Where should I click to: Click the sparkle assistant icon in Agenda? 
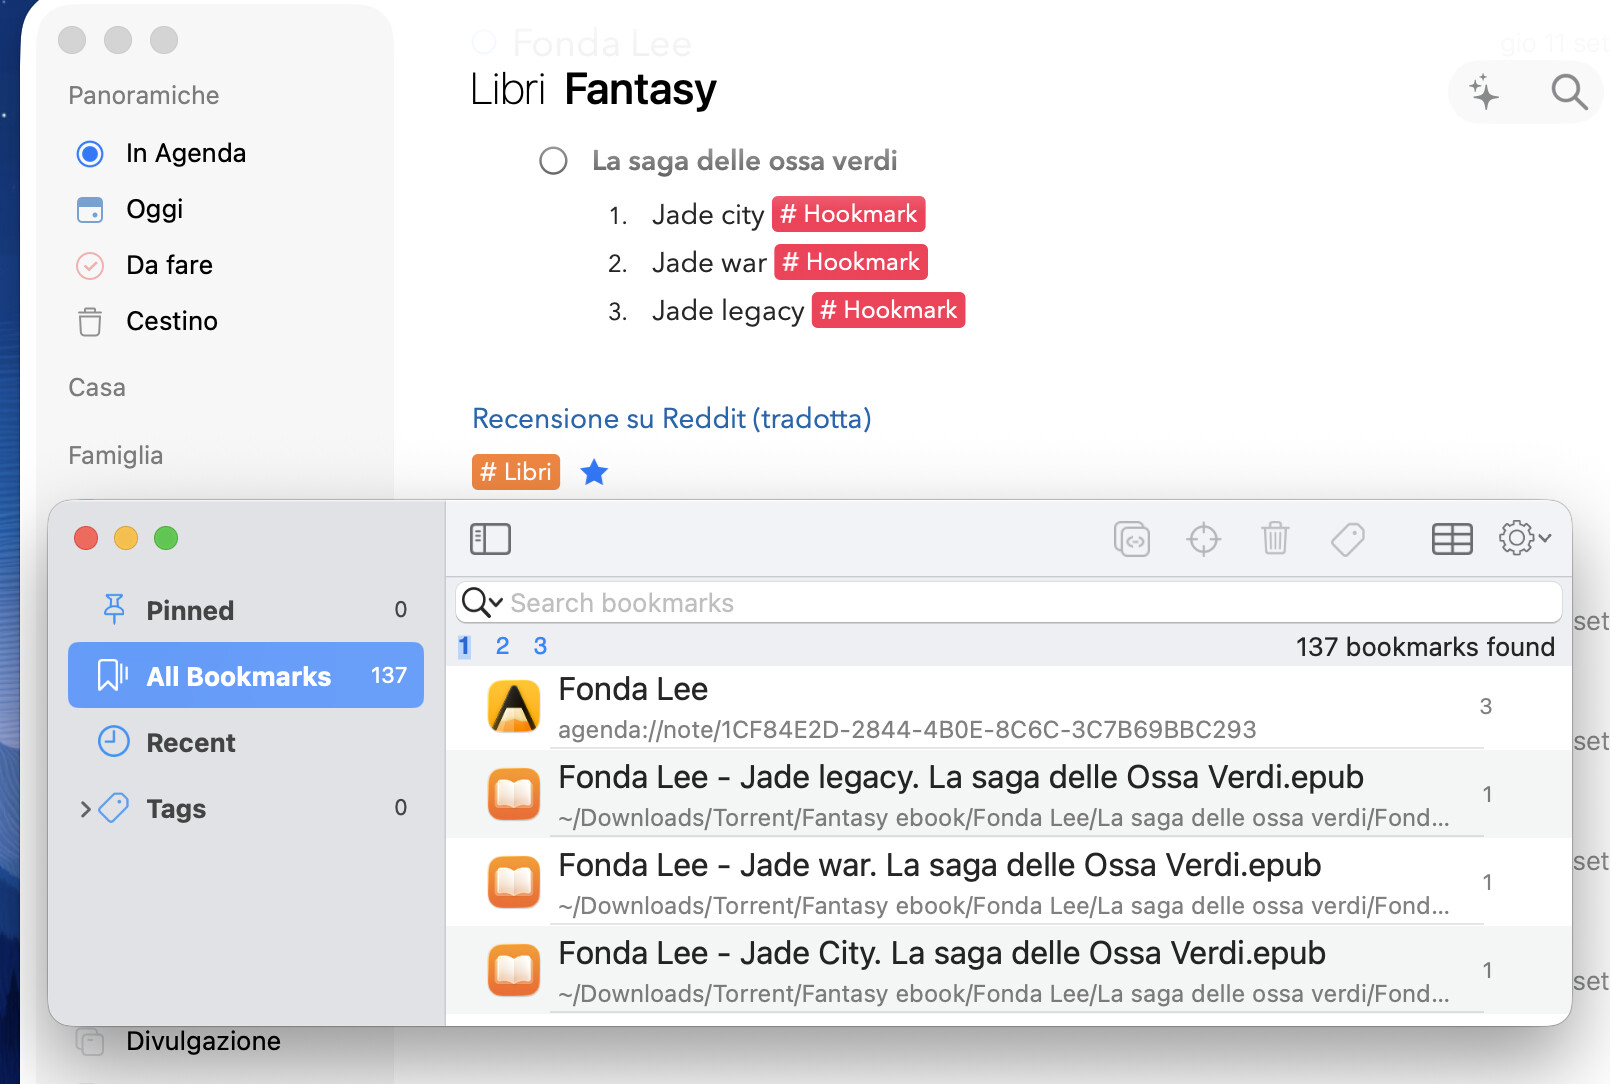tap(1484, 92)
